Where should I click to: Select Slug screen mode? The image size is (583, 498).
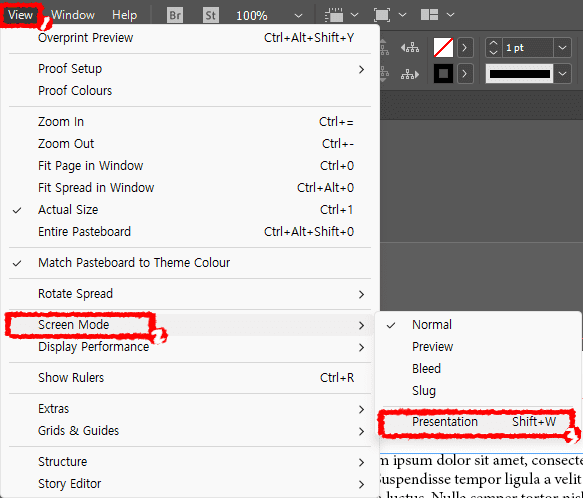coord(478,391)
